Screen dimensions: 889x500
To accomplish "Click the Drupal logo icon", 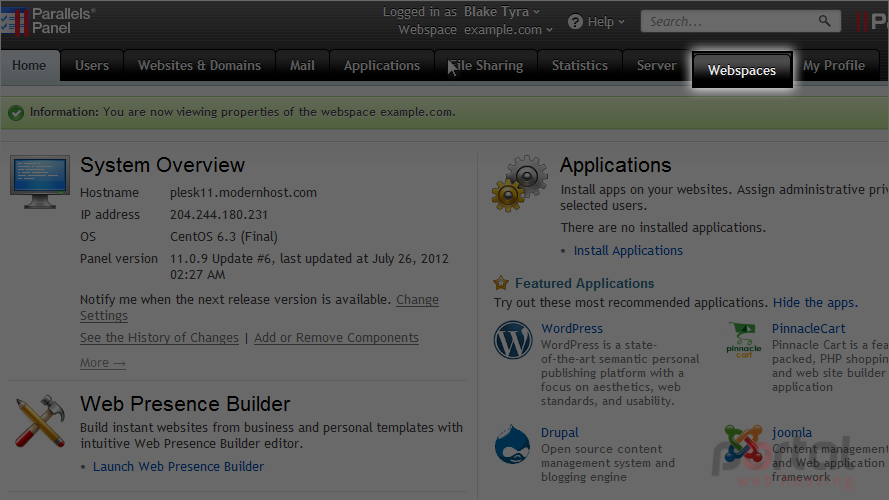I will [512, 444].
